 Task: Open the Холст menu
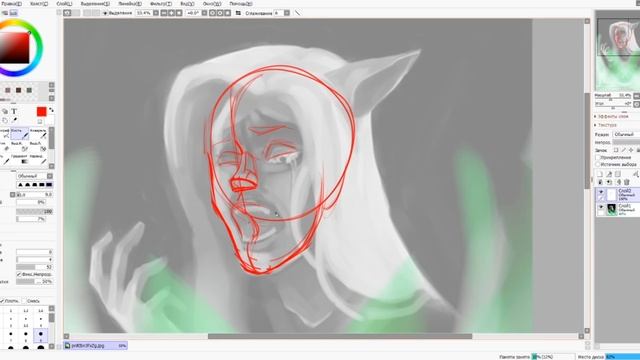point(39,3)
